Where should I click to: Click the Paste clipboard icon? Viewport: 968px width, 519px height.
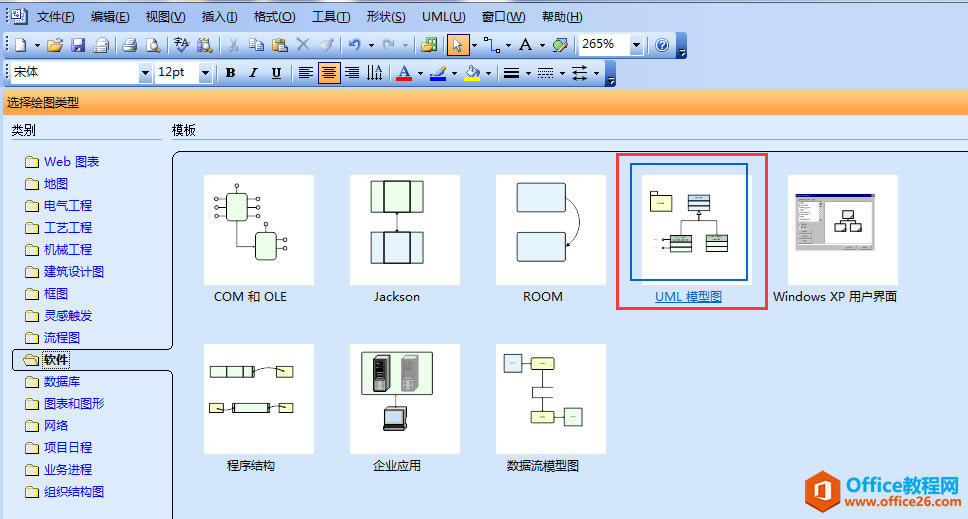pyautogui.click(x=280, y=45)
